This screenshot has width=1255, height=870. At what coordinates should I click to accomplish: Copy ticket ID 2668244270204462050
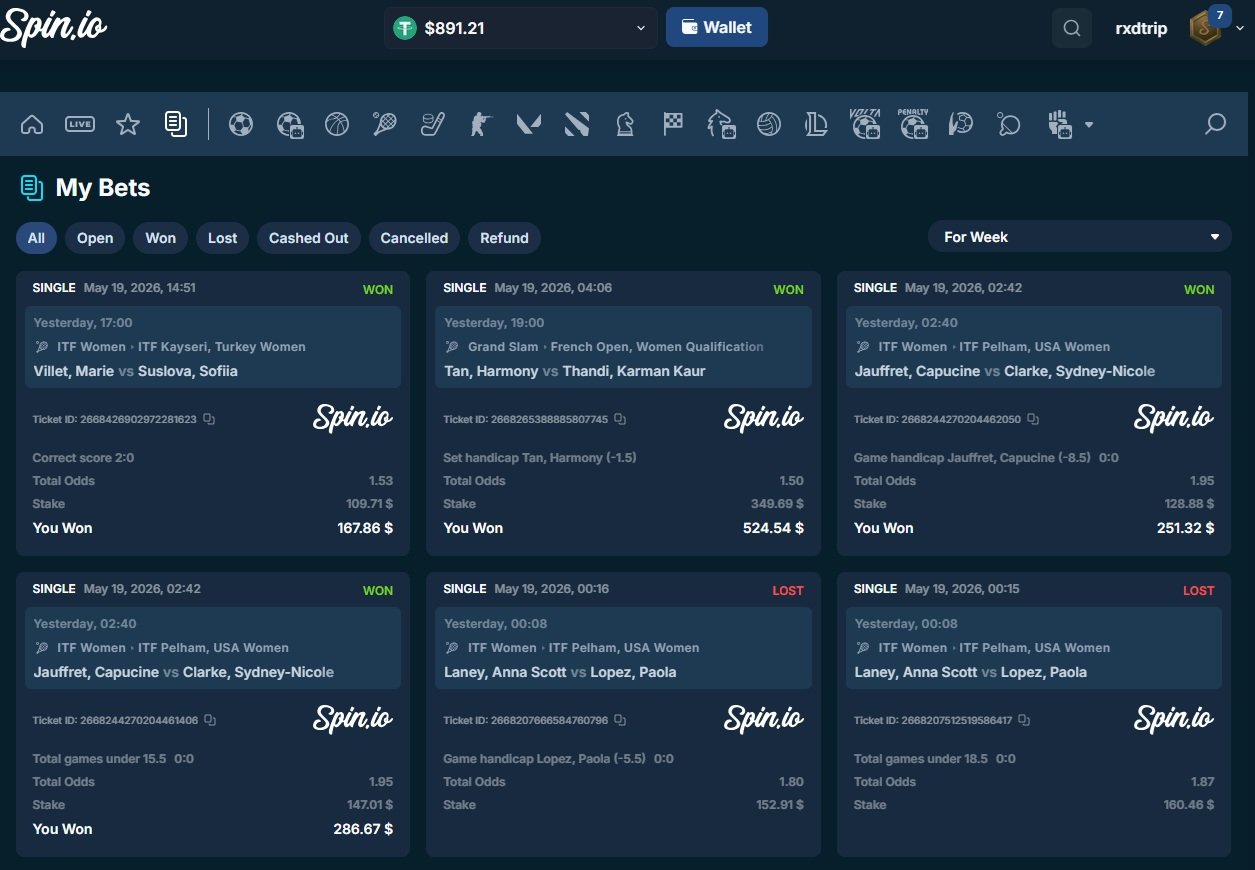pyautogui.click(x=1033, y=419)
